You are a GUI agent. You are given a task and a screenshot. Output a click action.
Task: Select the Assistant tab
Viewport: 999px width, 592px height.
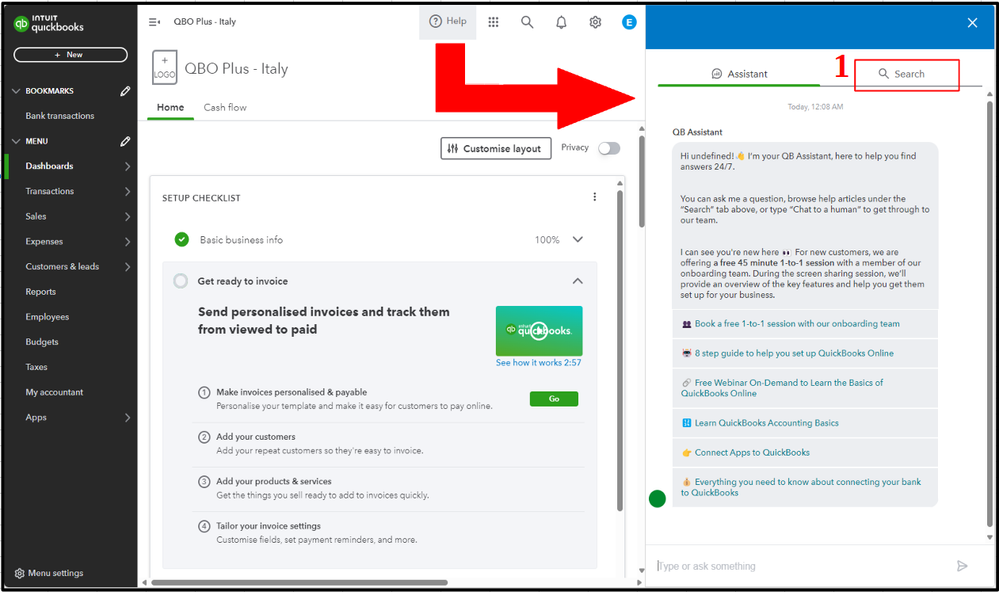tap(739, 74)
